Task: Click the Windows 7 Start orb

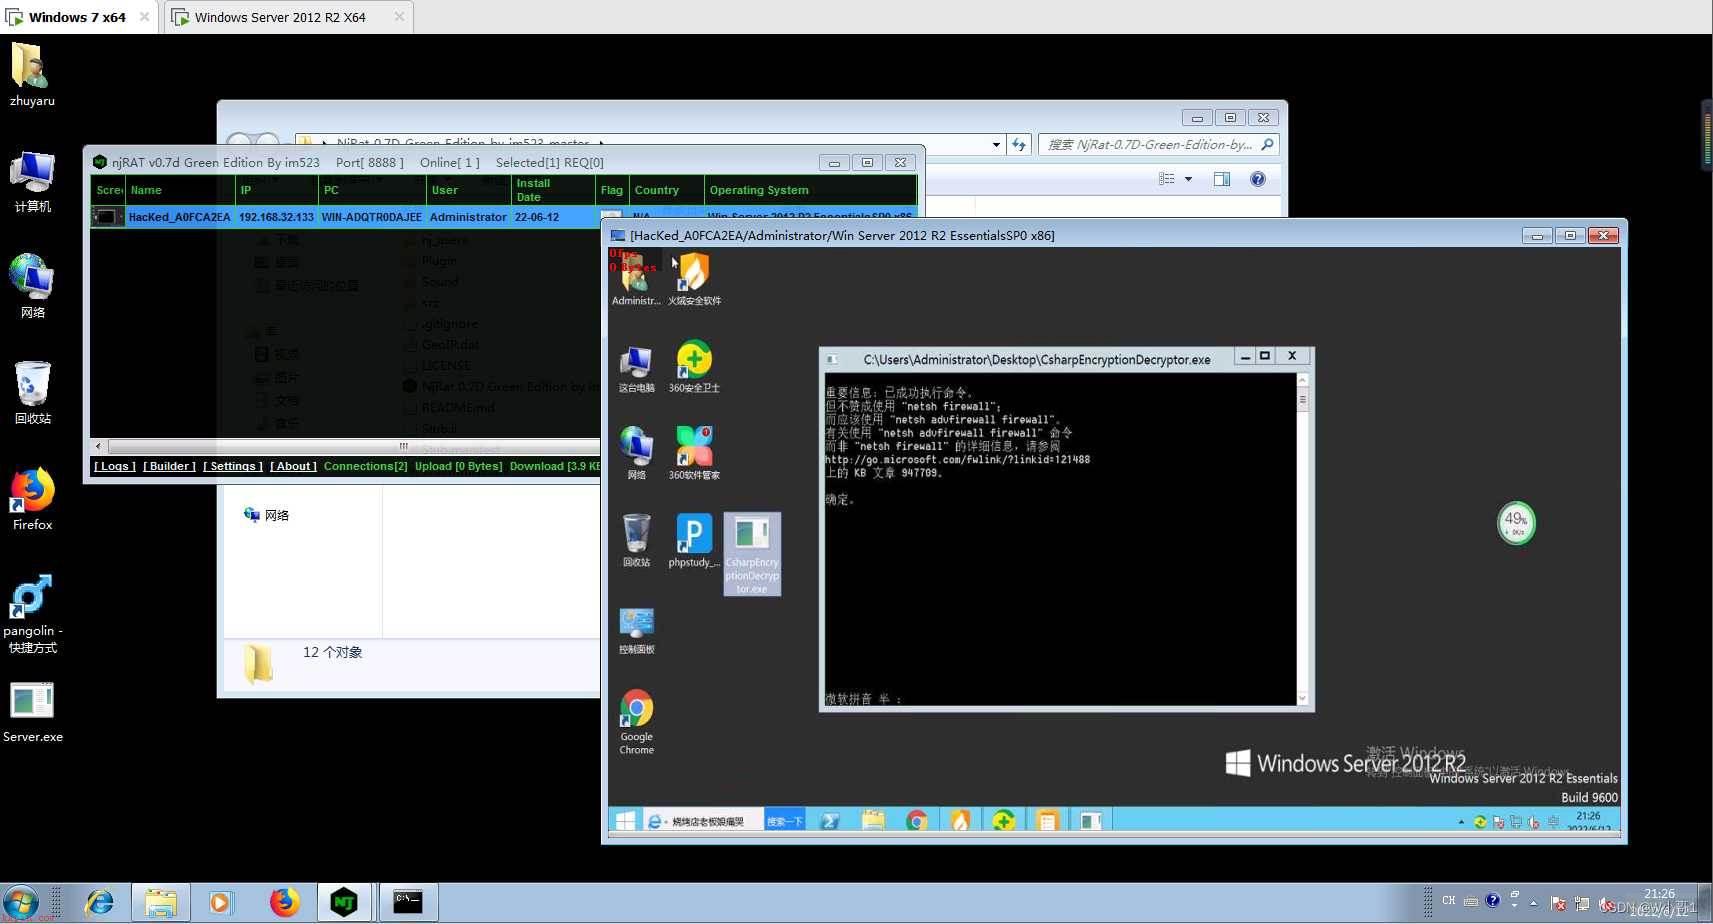Action: point(22,902)
